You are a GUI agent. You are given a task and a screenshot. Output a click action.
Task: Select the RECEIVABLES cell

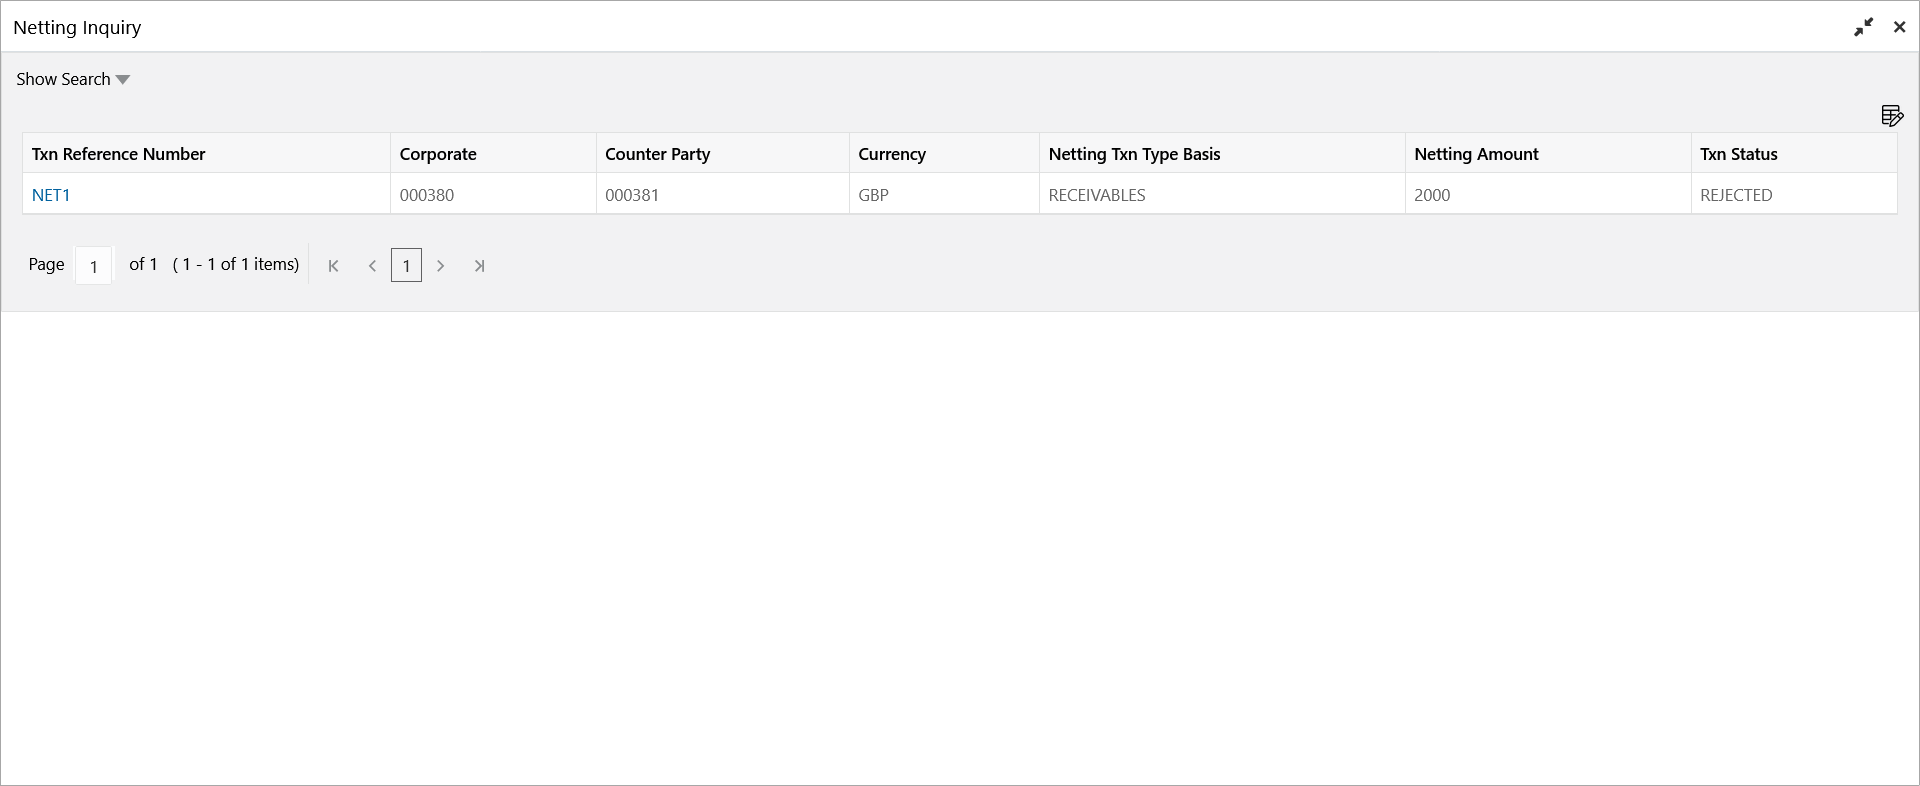tap(1222, 194)
